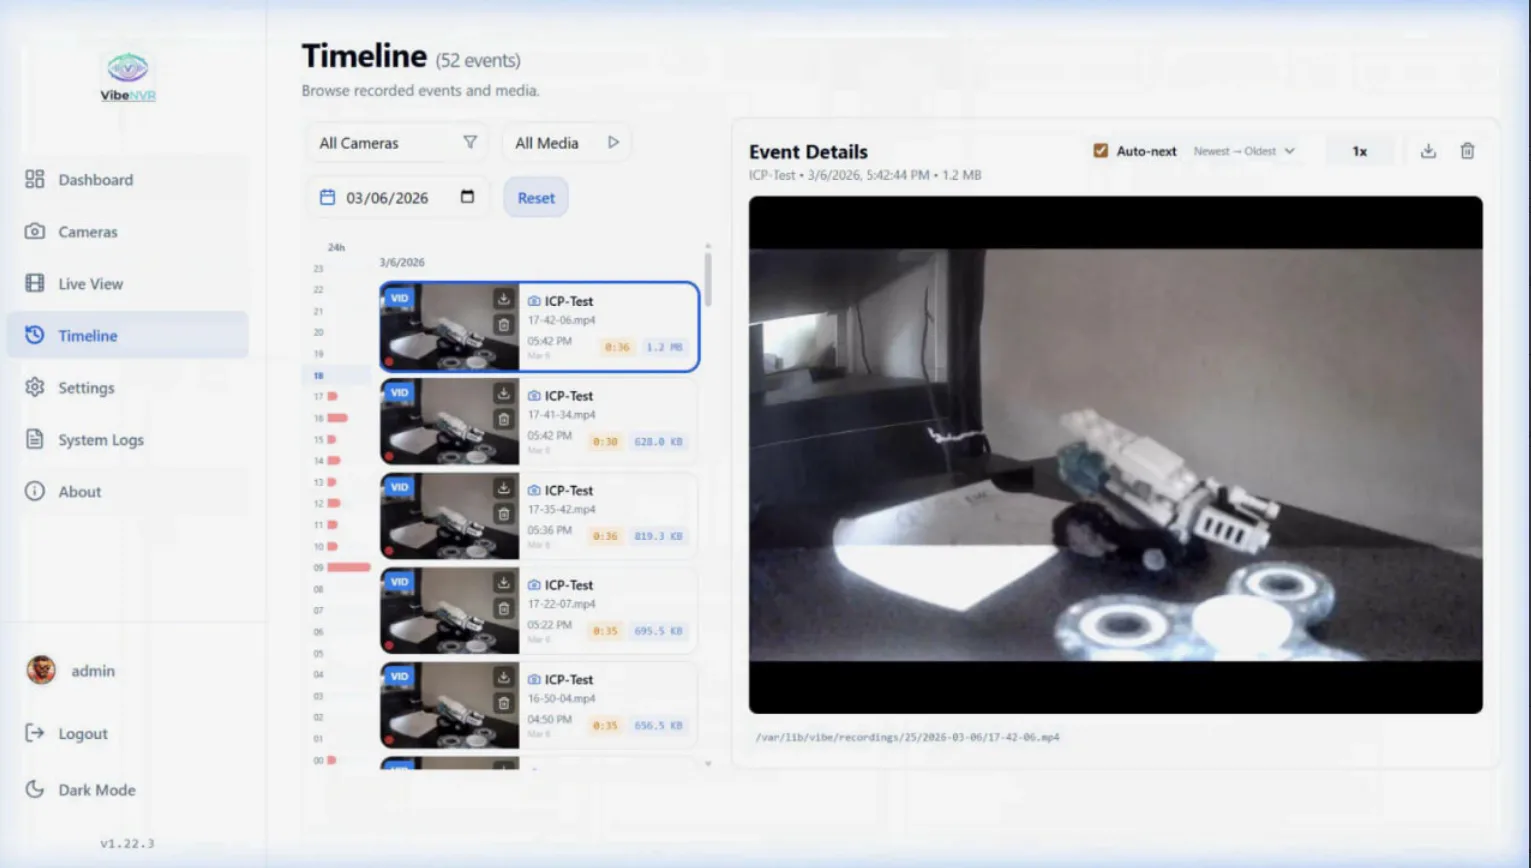Delete current event using Event Details trash icon
1531x868 pixels.
point(1467,151)
